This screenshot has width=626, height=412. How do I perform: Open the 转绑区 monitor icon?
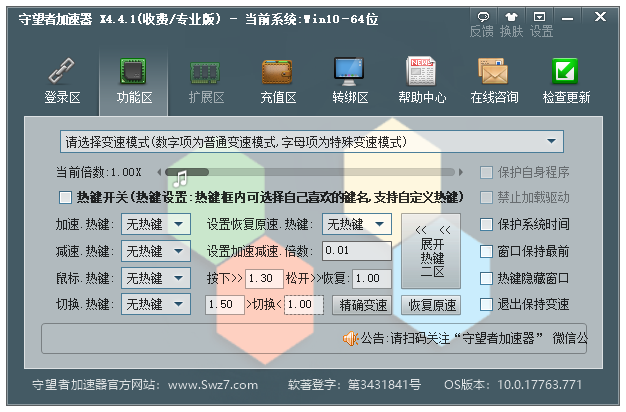[x=349, y=71]
